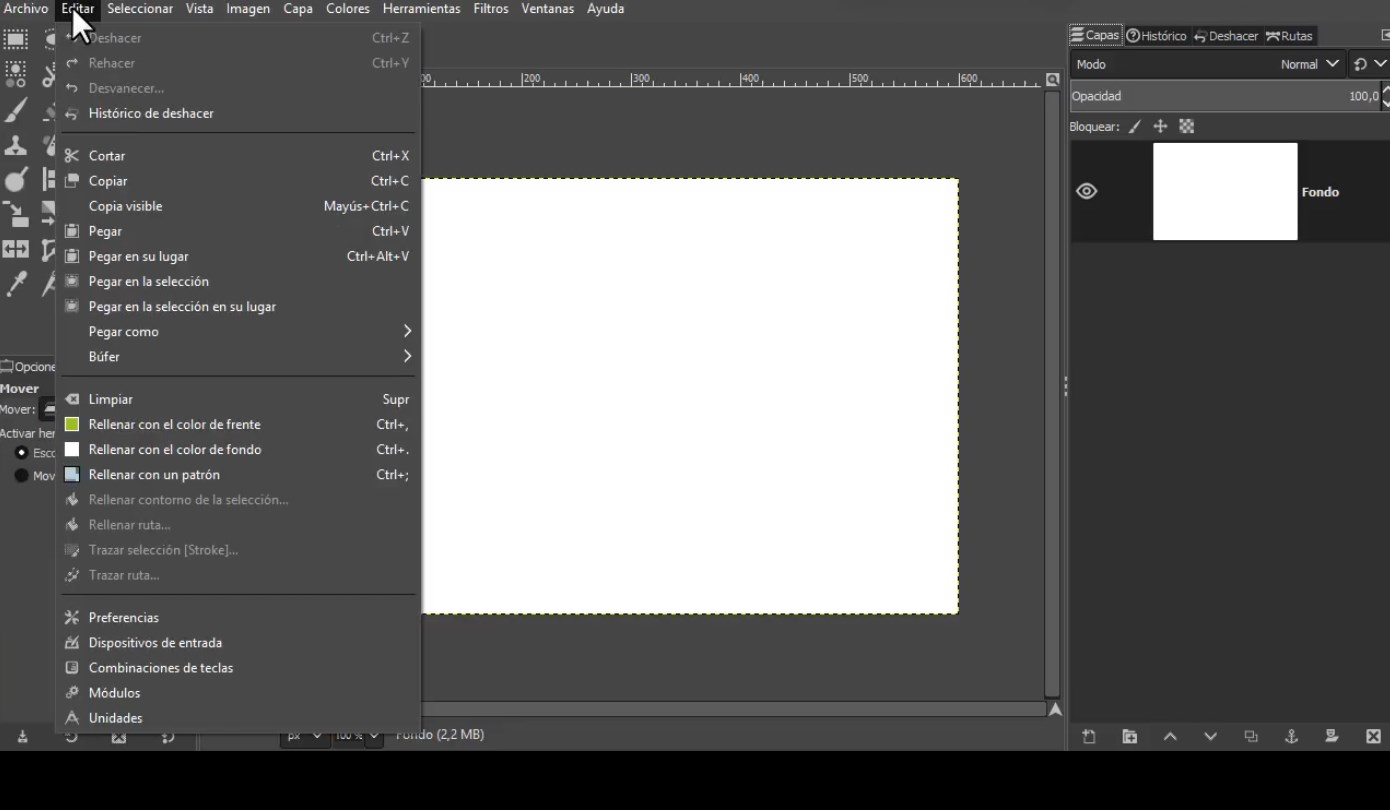Hide the Fondo layer via eye icon

click(1087, 191)
